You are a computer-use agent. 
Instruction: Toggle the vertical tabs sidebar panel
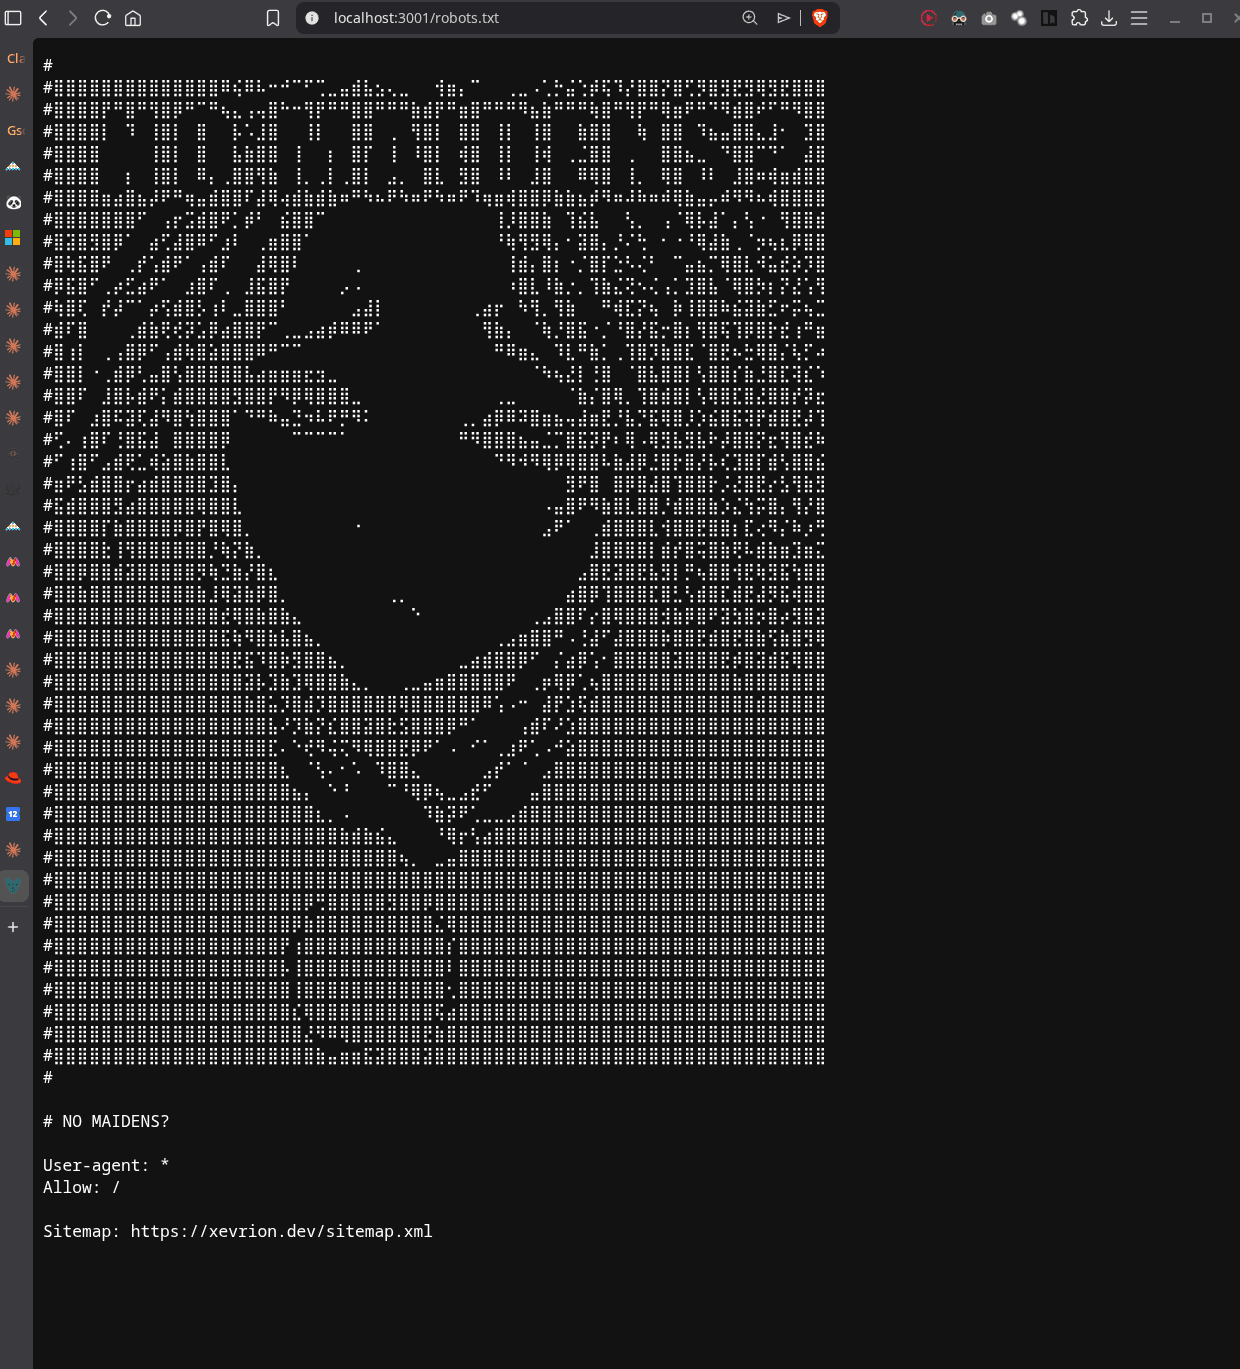pos(13,18)
